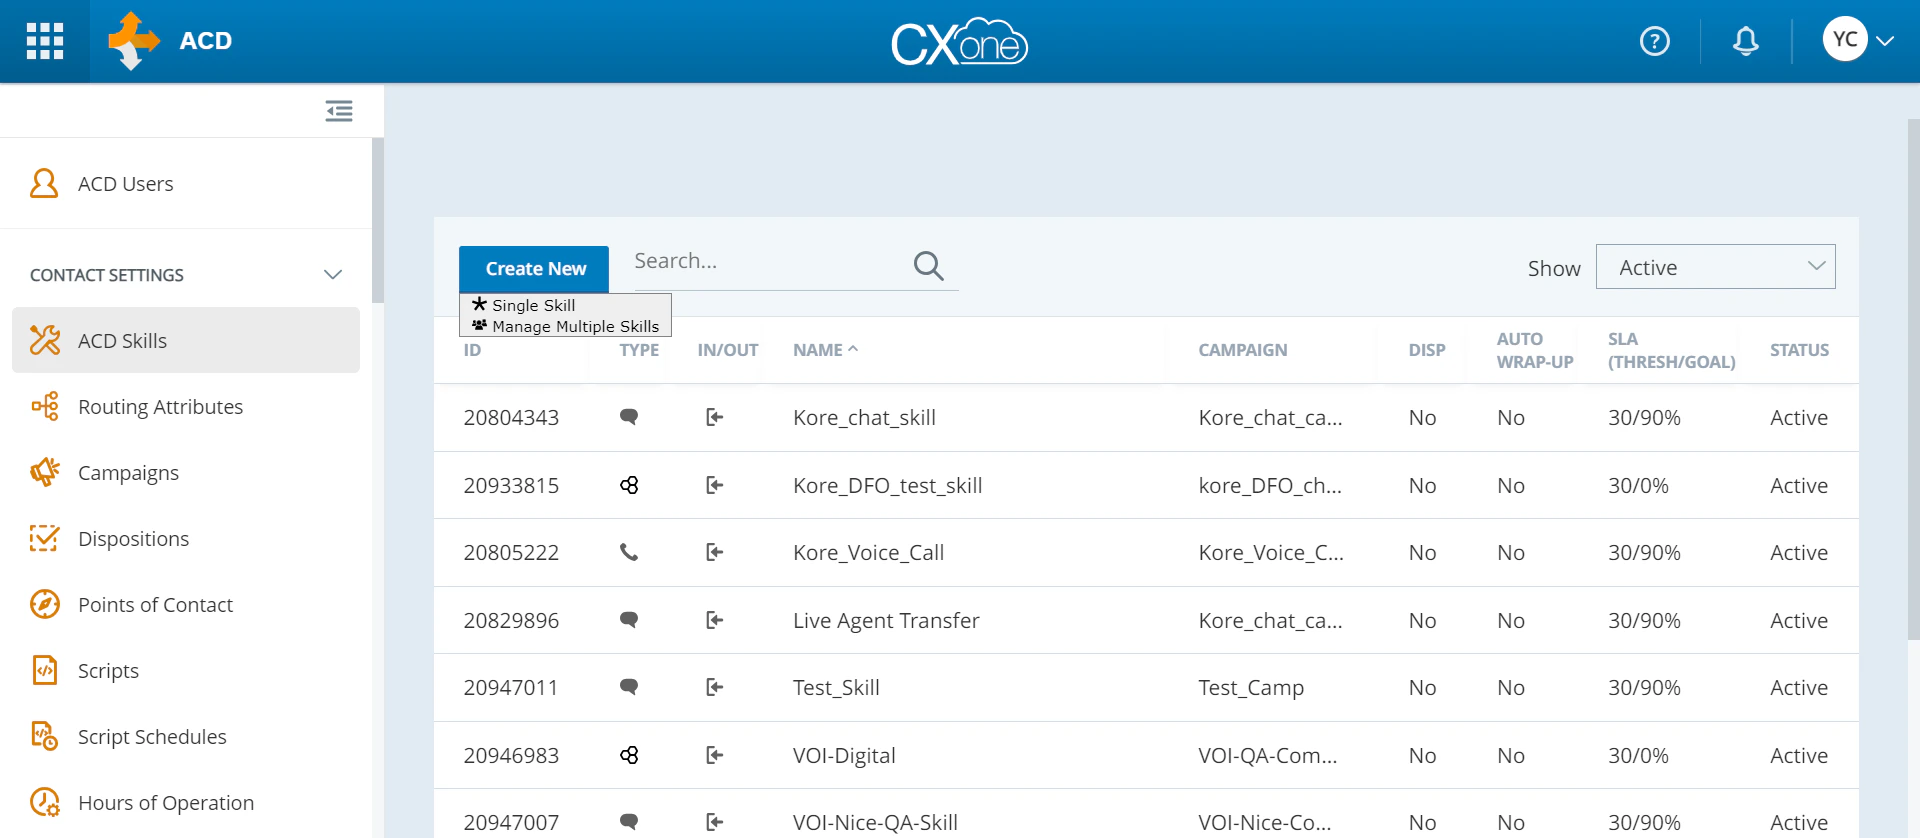Click chat type icon for Kore_chat_skill

click(629, 417)
